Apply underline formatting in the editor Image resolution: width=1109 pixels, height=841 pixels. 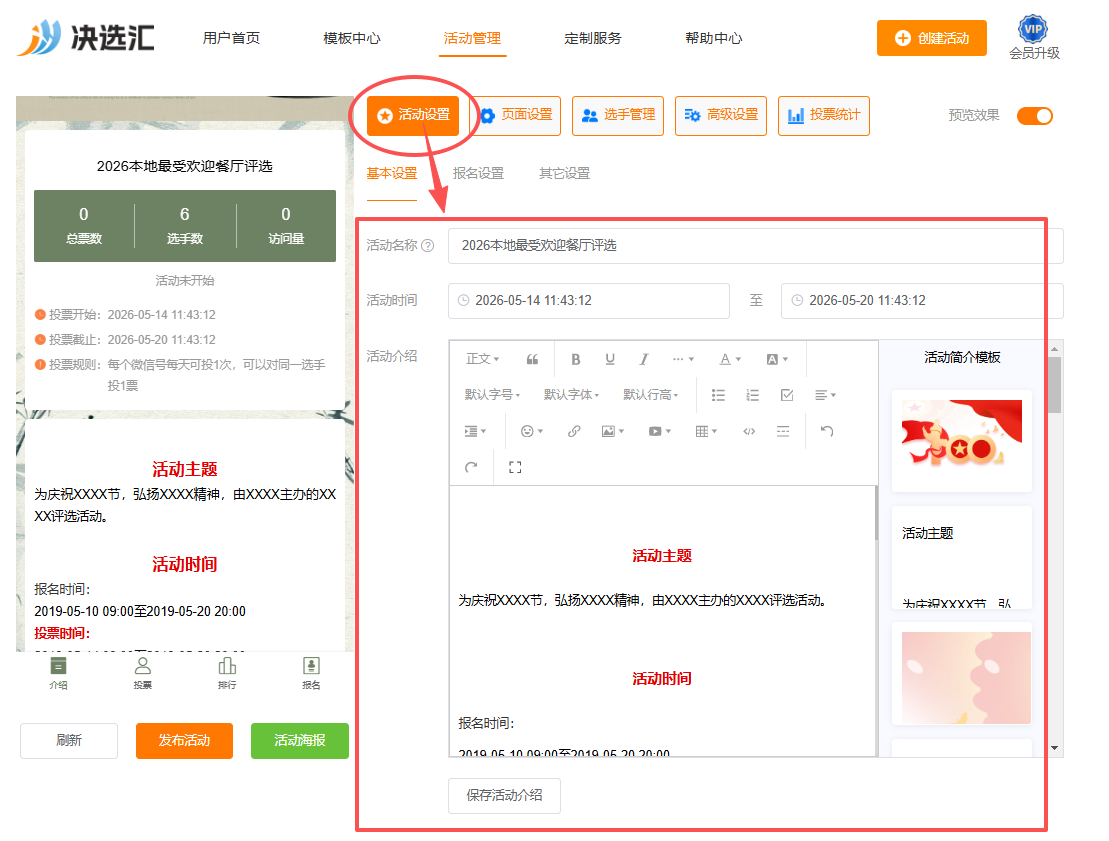tap(610, 359)
